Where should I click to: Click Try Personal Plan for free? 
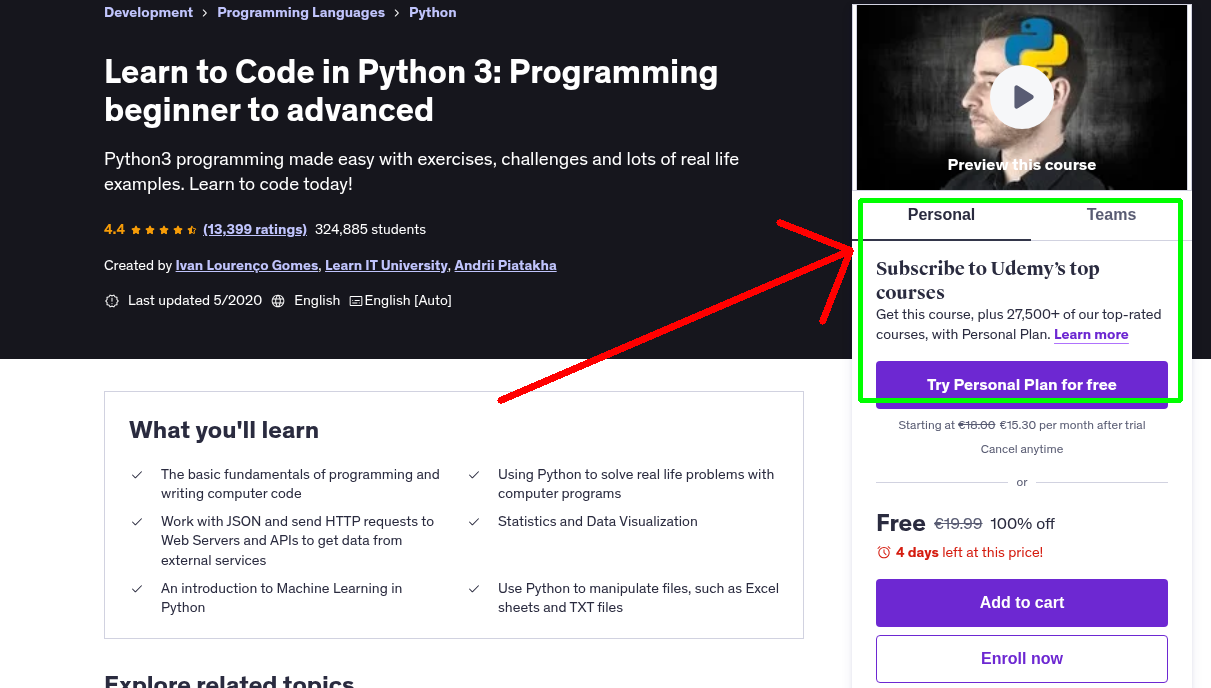pyautogui.click(x=1022, y=385)
